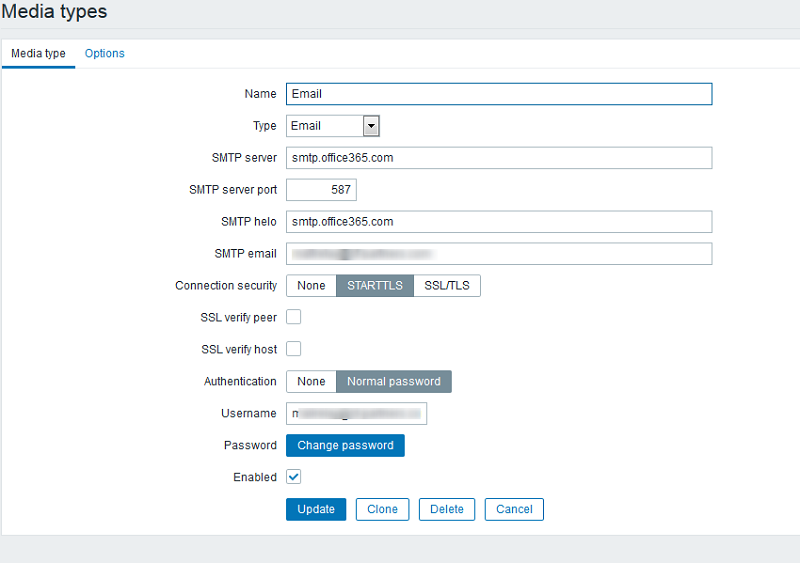The image size is (800, 563).
Task: Select the Media type tab
Action: (x=38, y=54)
